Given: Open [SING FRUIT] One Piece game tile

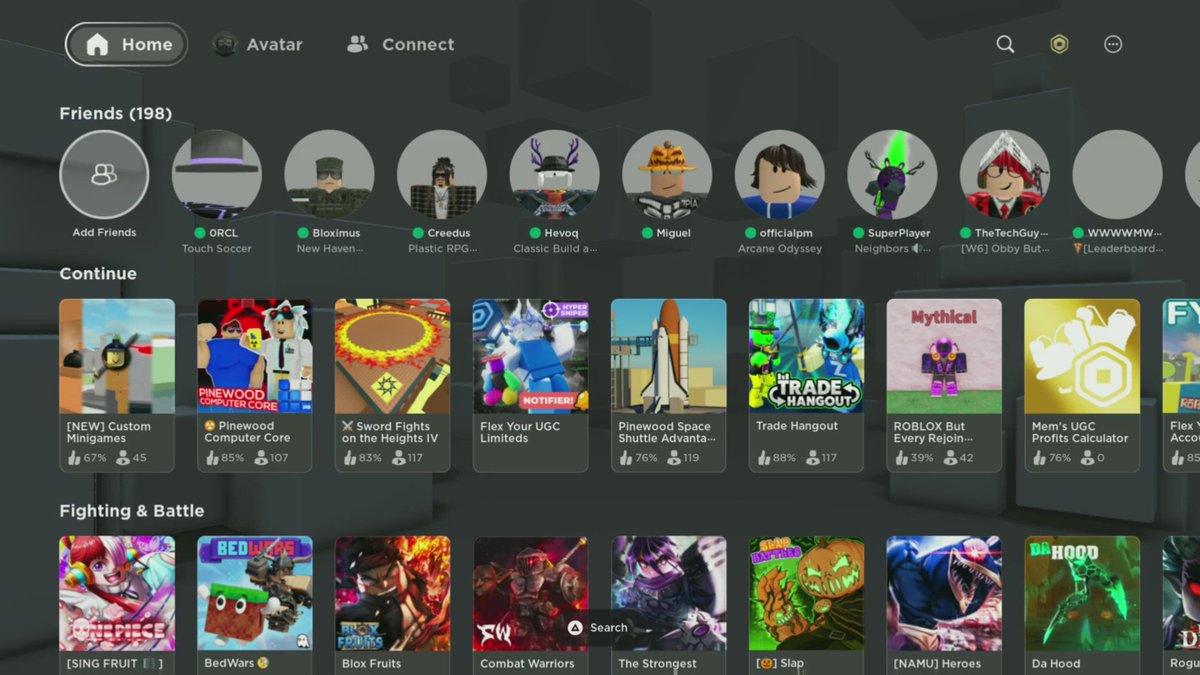Looking at the screenshot, I should click(117, 605).
